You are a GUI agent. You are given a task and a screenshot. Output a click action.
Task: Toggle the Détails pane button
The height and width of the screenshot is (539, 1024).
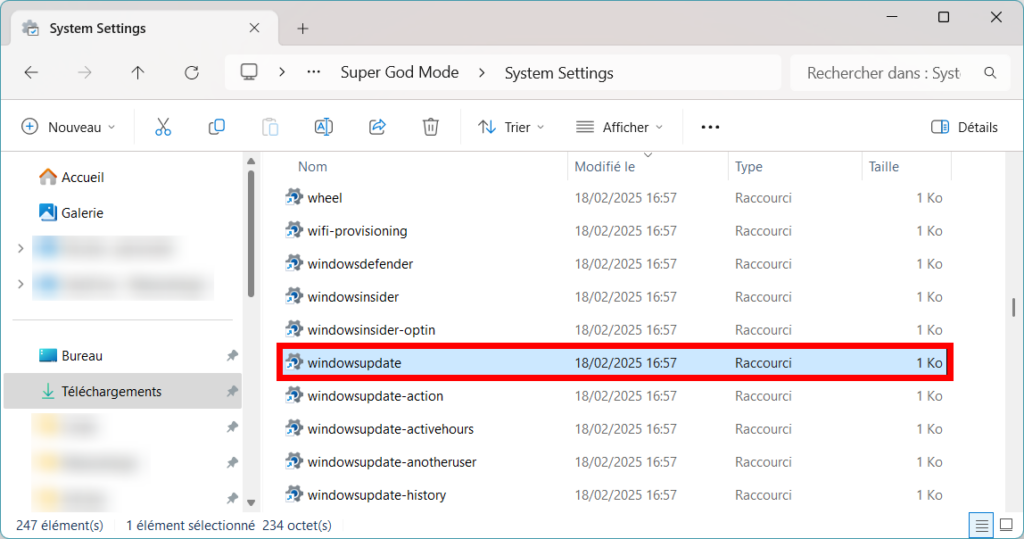coord(964,127)
